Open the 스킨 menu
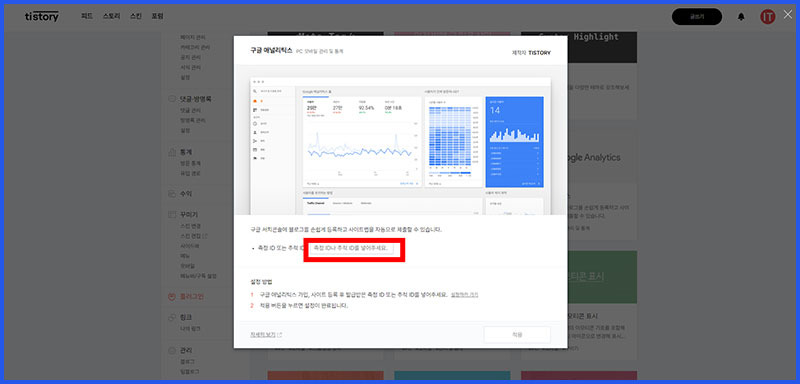The width and height of the screenshot is (800, 384). [136, 16]
